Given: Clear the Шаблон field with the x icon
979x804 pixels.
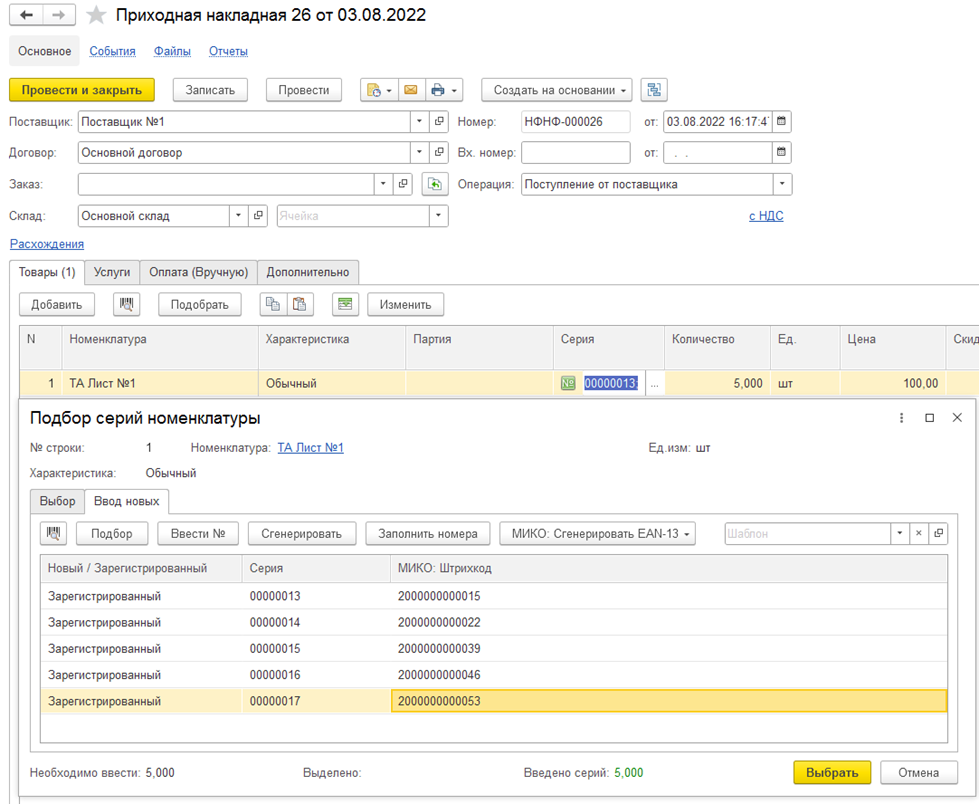Looking at the screenshot, I should [x=918, y=533].
